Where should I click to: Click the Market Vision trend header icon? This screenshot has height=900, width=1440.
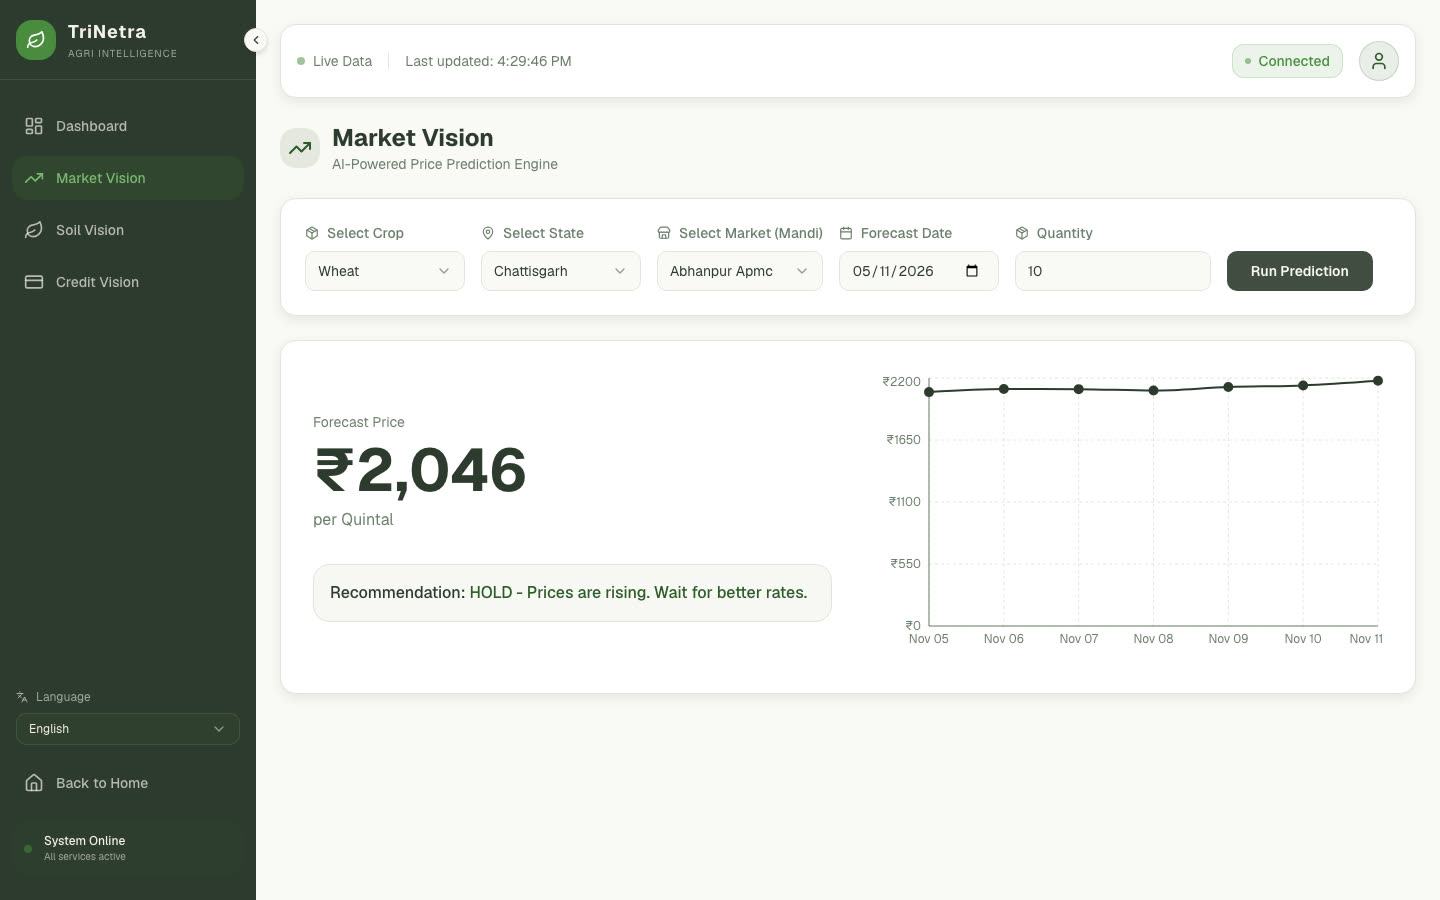coord(300,148)
